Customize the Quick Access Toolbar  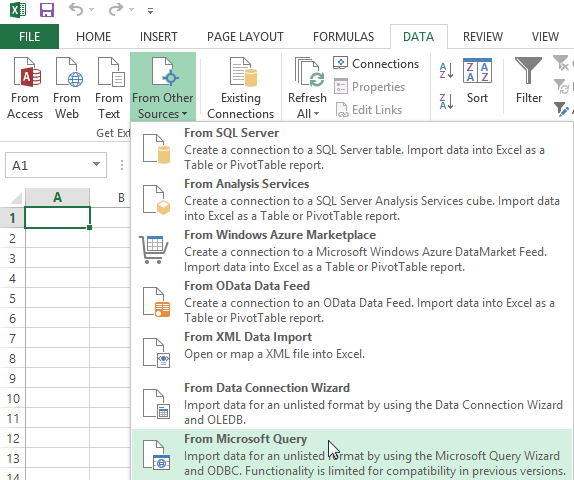coord(150,11)
